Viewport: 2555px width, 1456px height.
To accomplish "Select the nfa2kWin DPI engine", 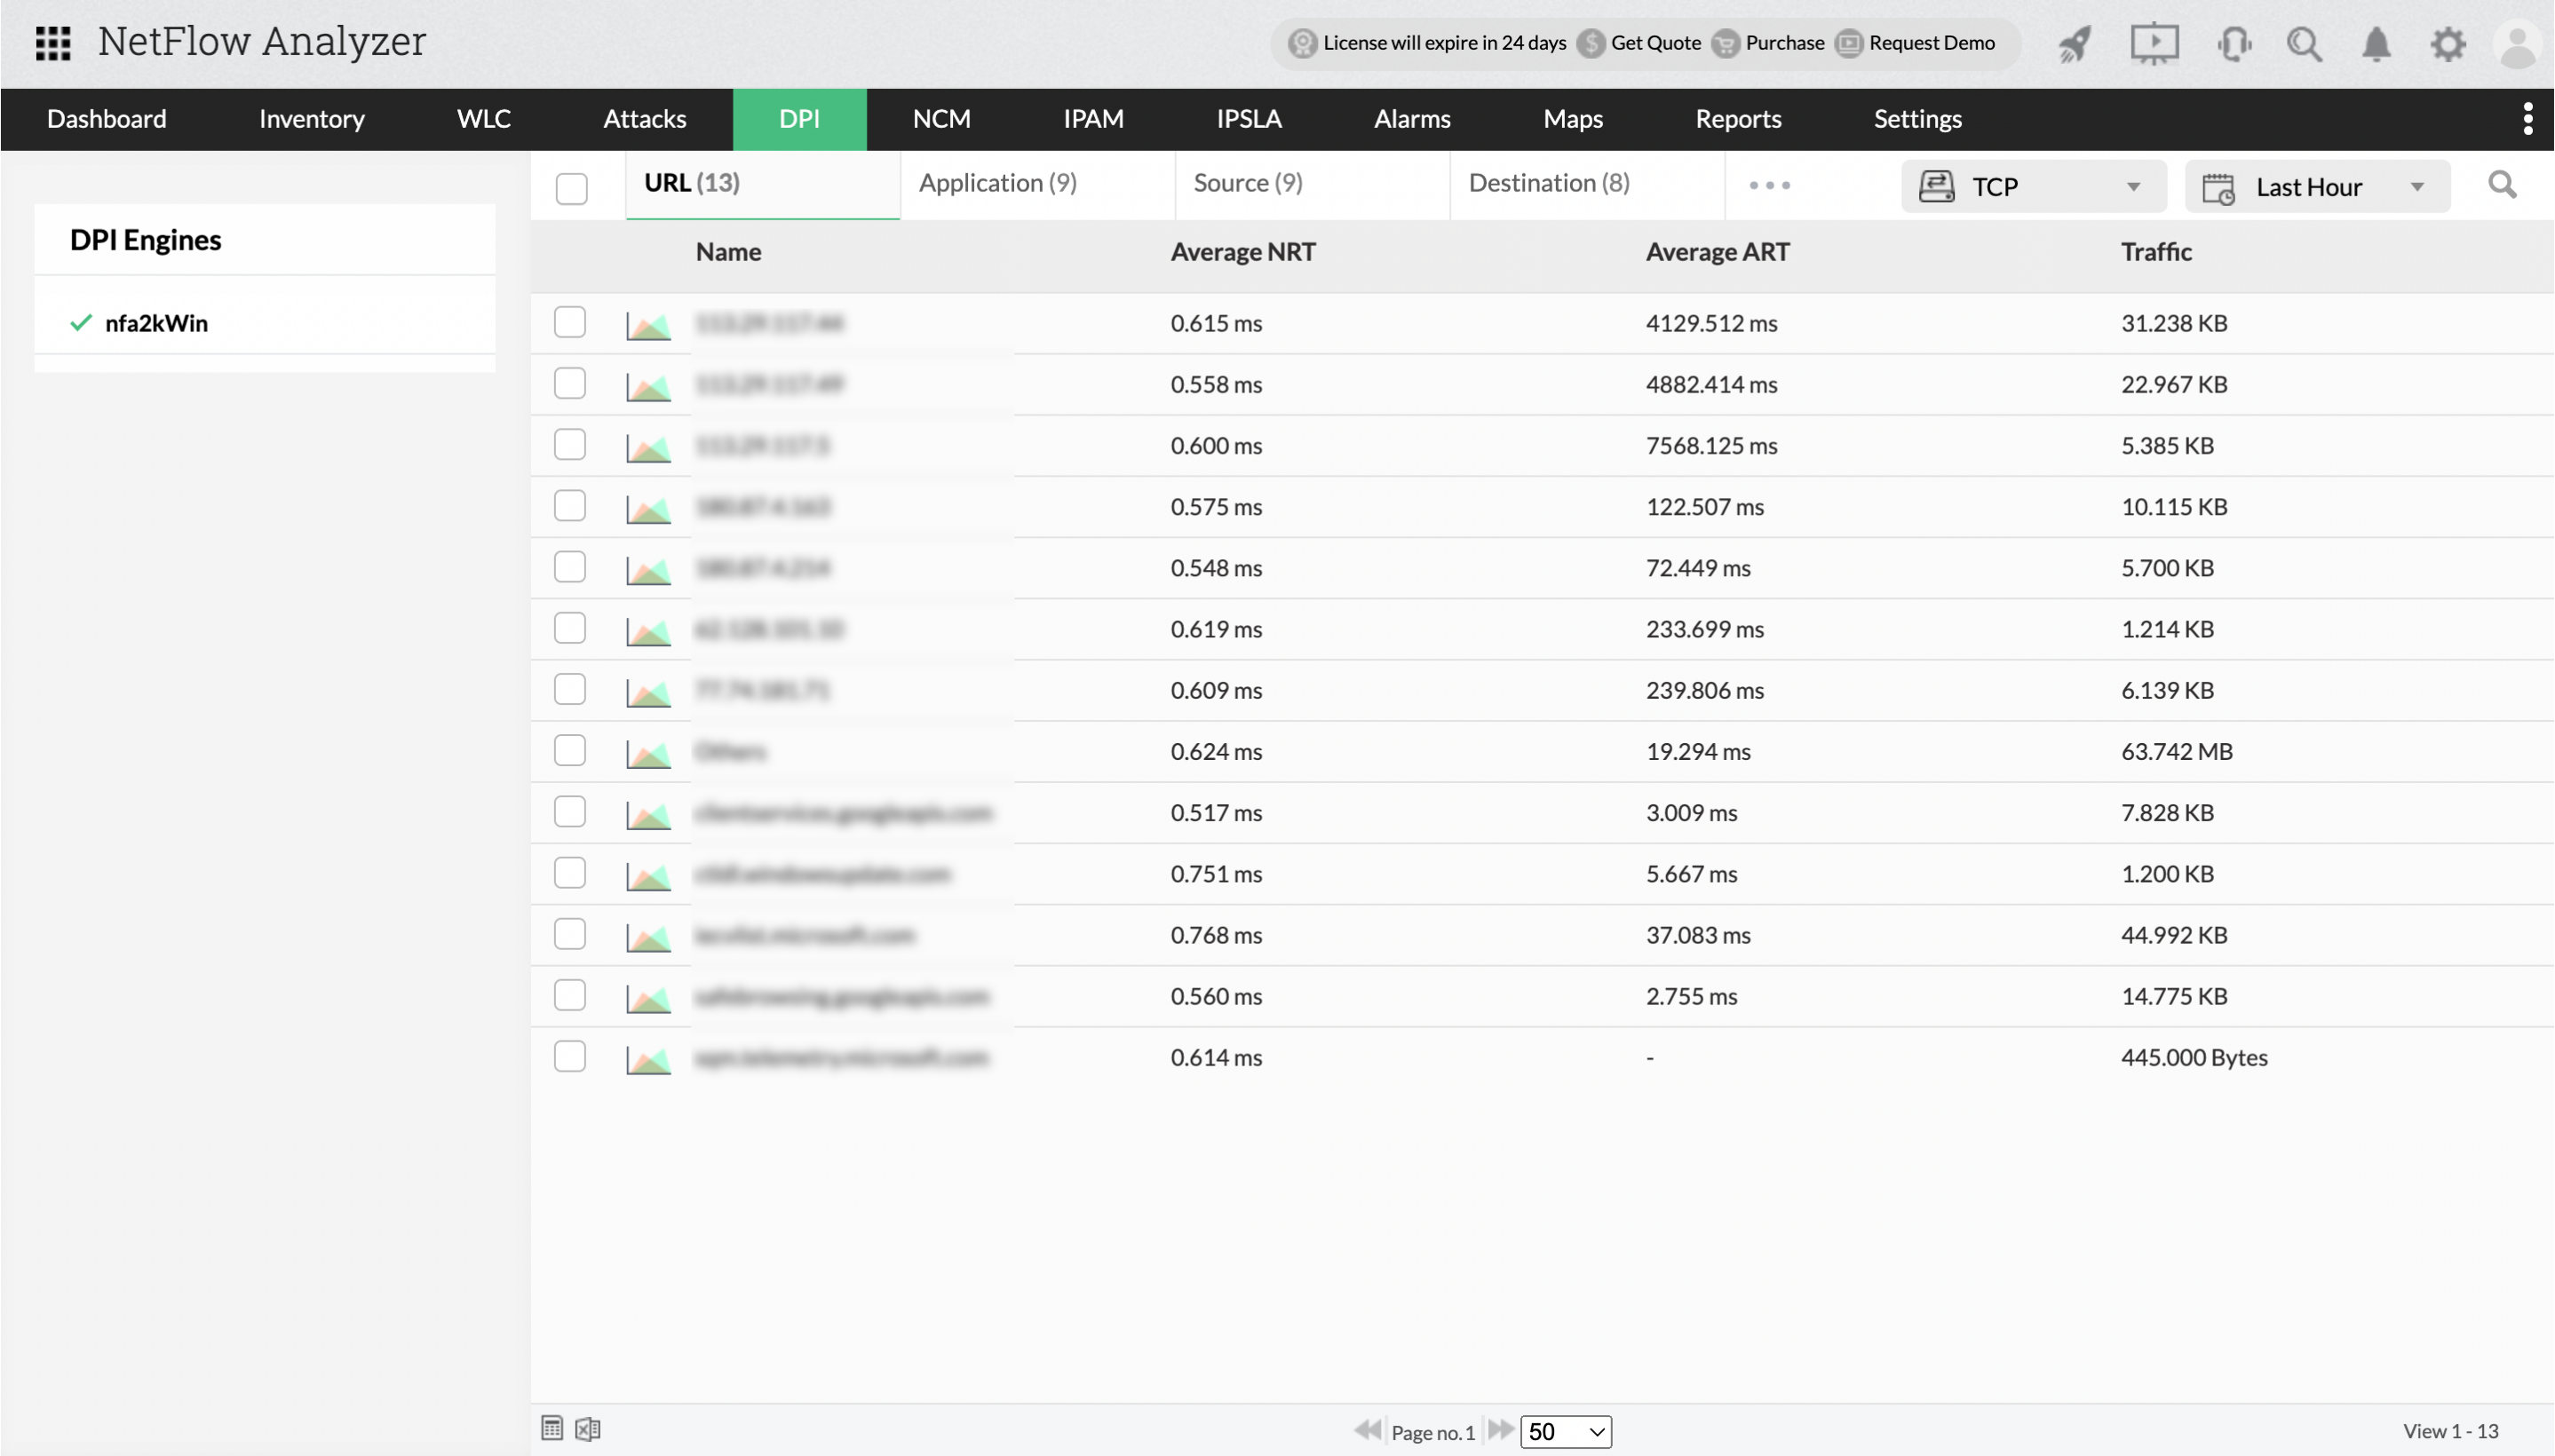I will 156,323.
